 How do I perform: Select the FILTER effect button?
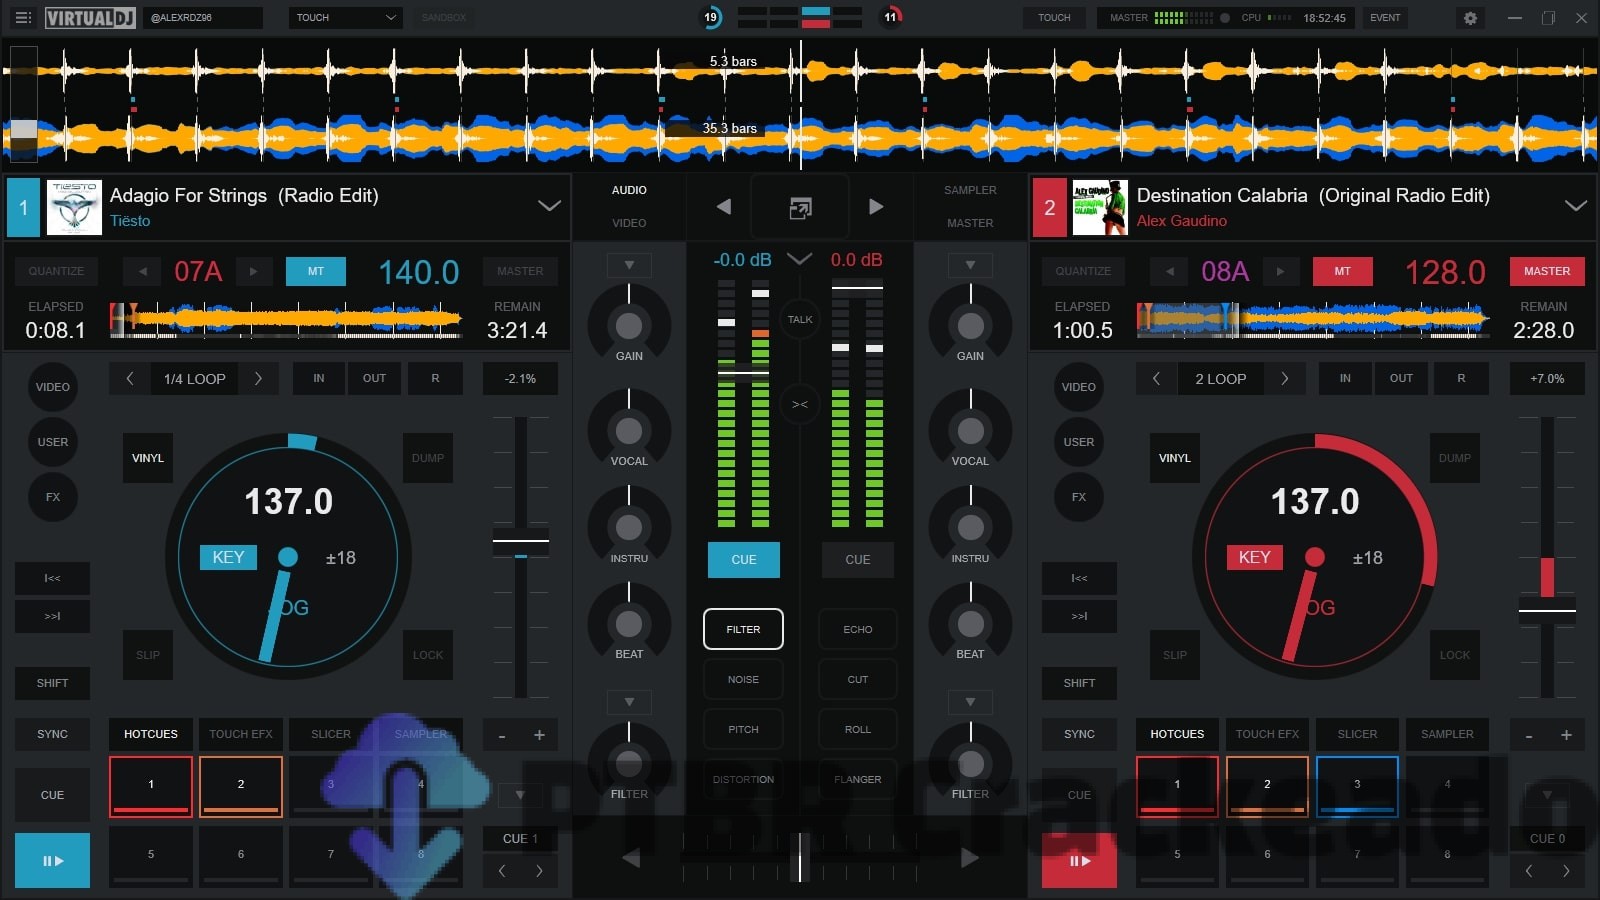tap(743, 629)
